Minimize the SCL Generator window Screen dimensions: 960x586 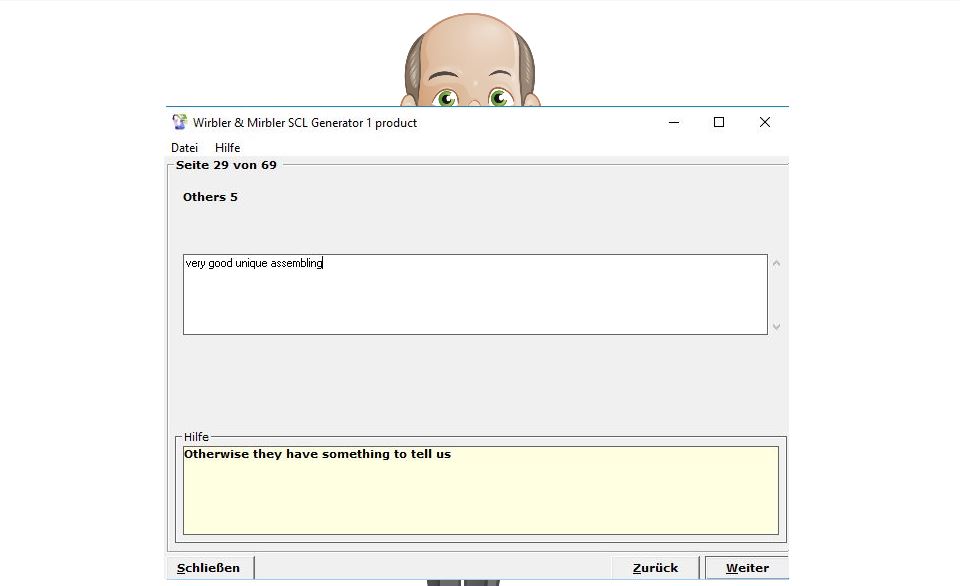(x=673, y=122)
